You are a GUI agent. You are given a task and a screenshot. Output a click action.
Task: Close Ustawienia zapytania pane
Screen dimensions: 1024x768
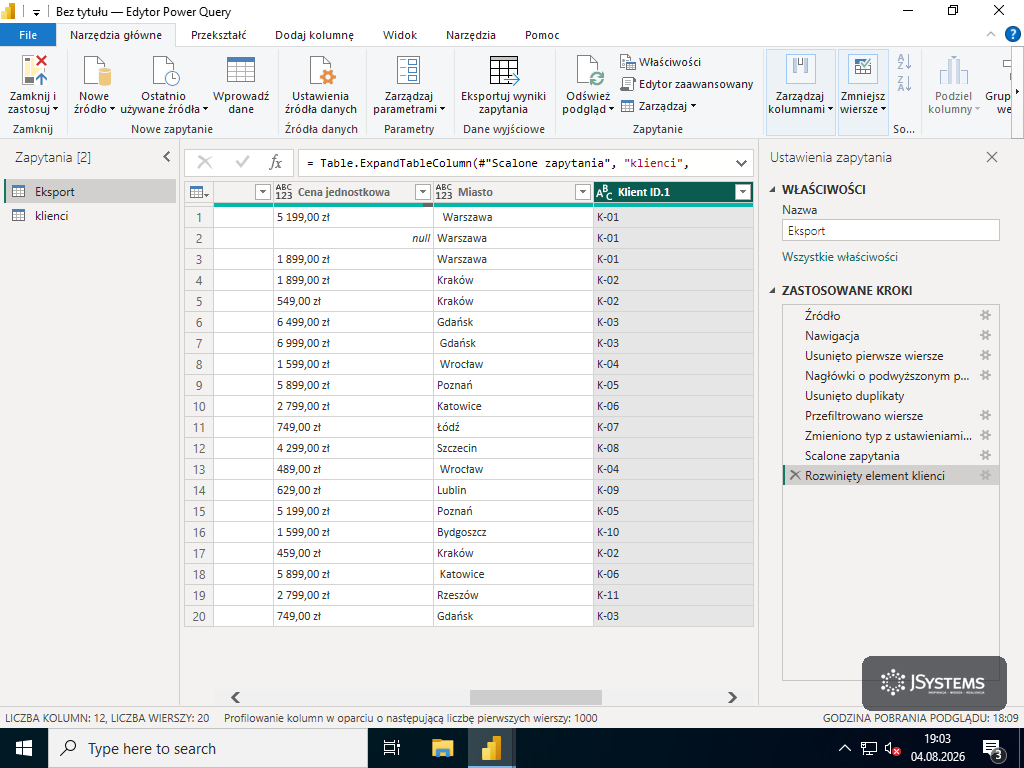[992, 157]
